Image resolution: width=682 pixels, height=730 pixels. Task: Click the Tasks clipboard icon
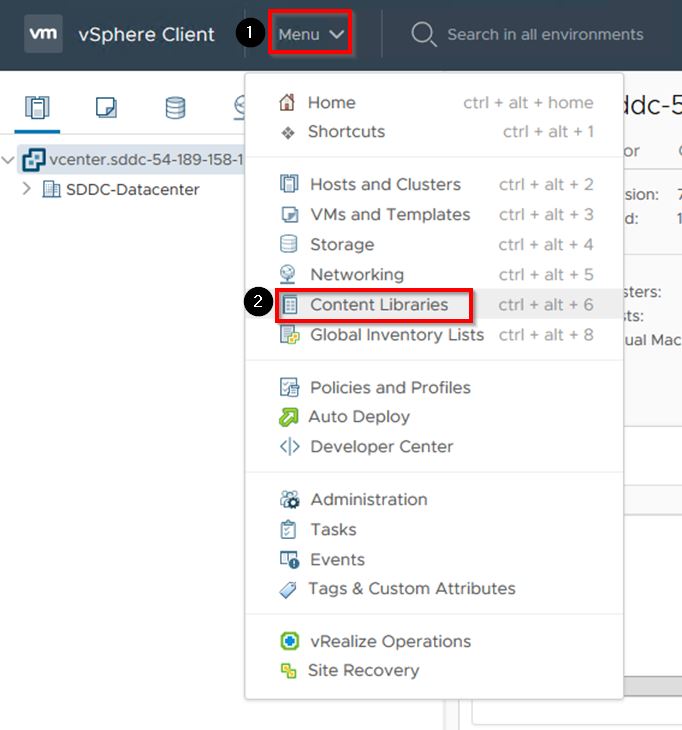pos(288,529)
